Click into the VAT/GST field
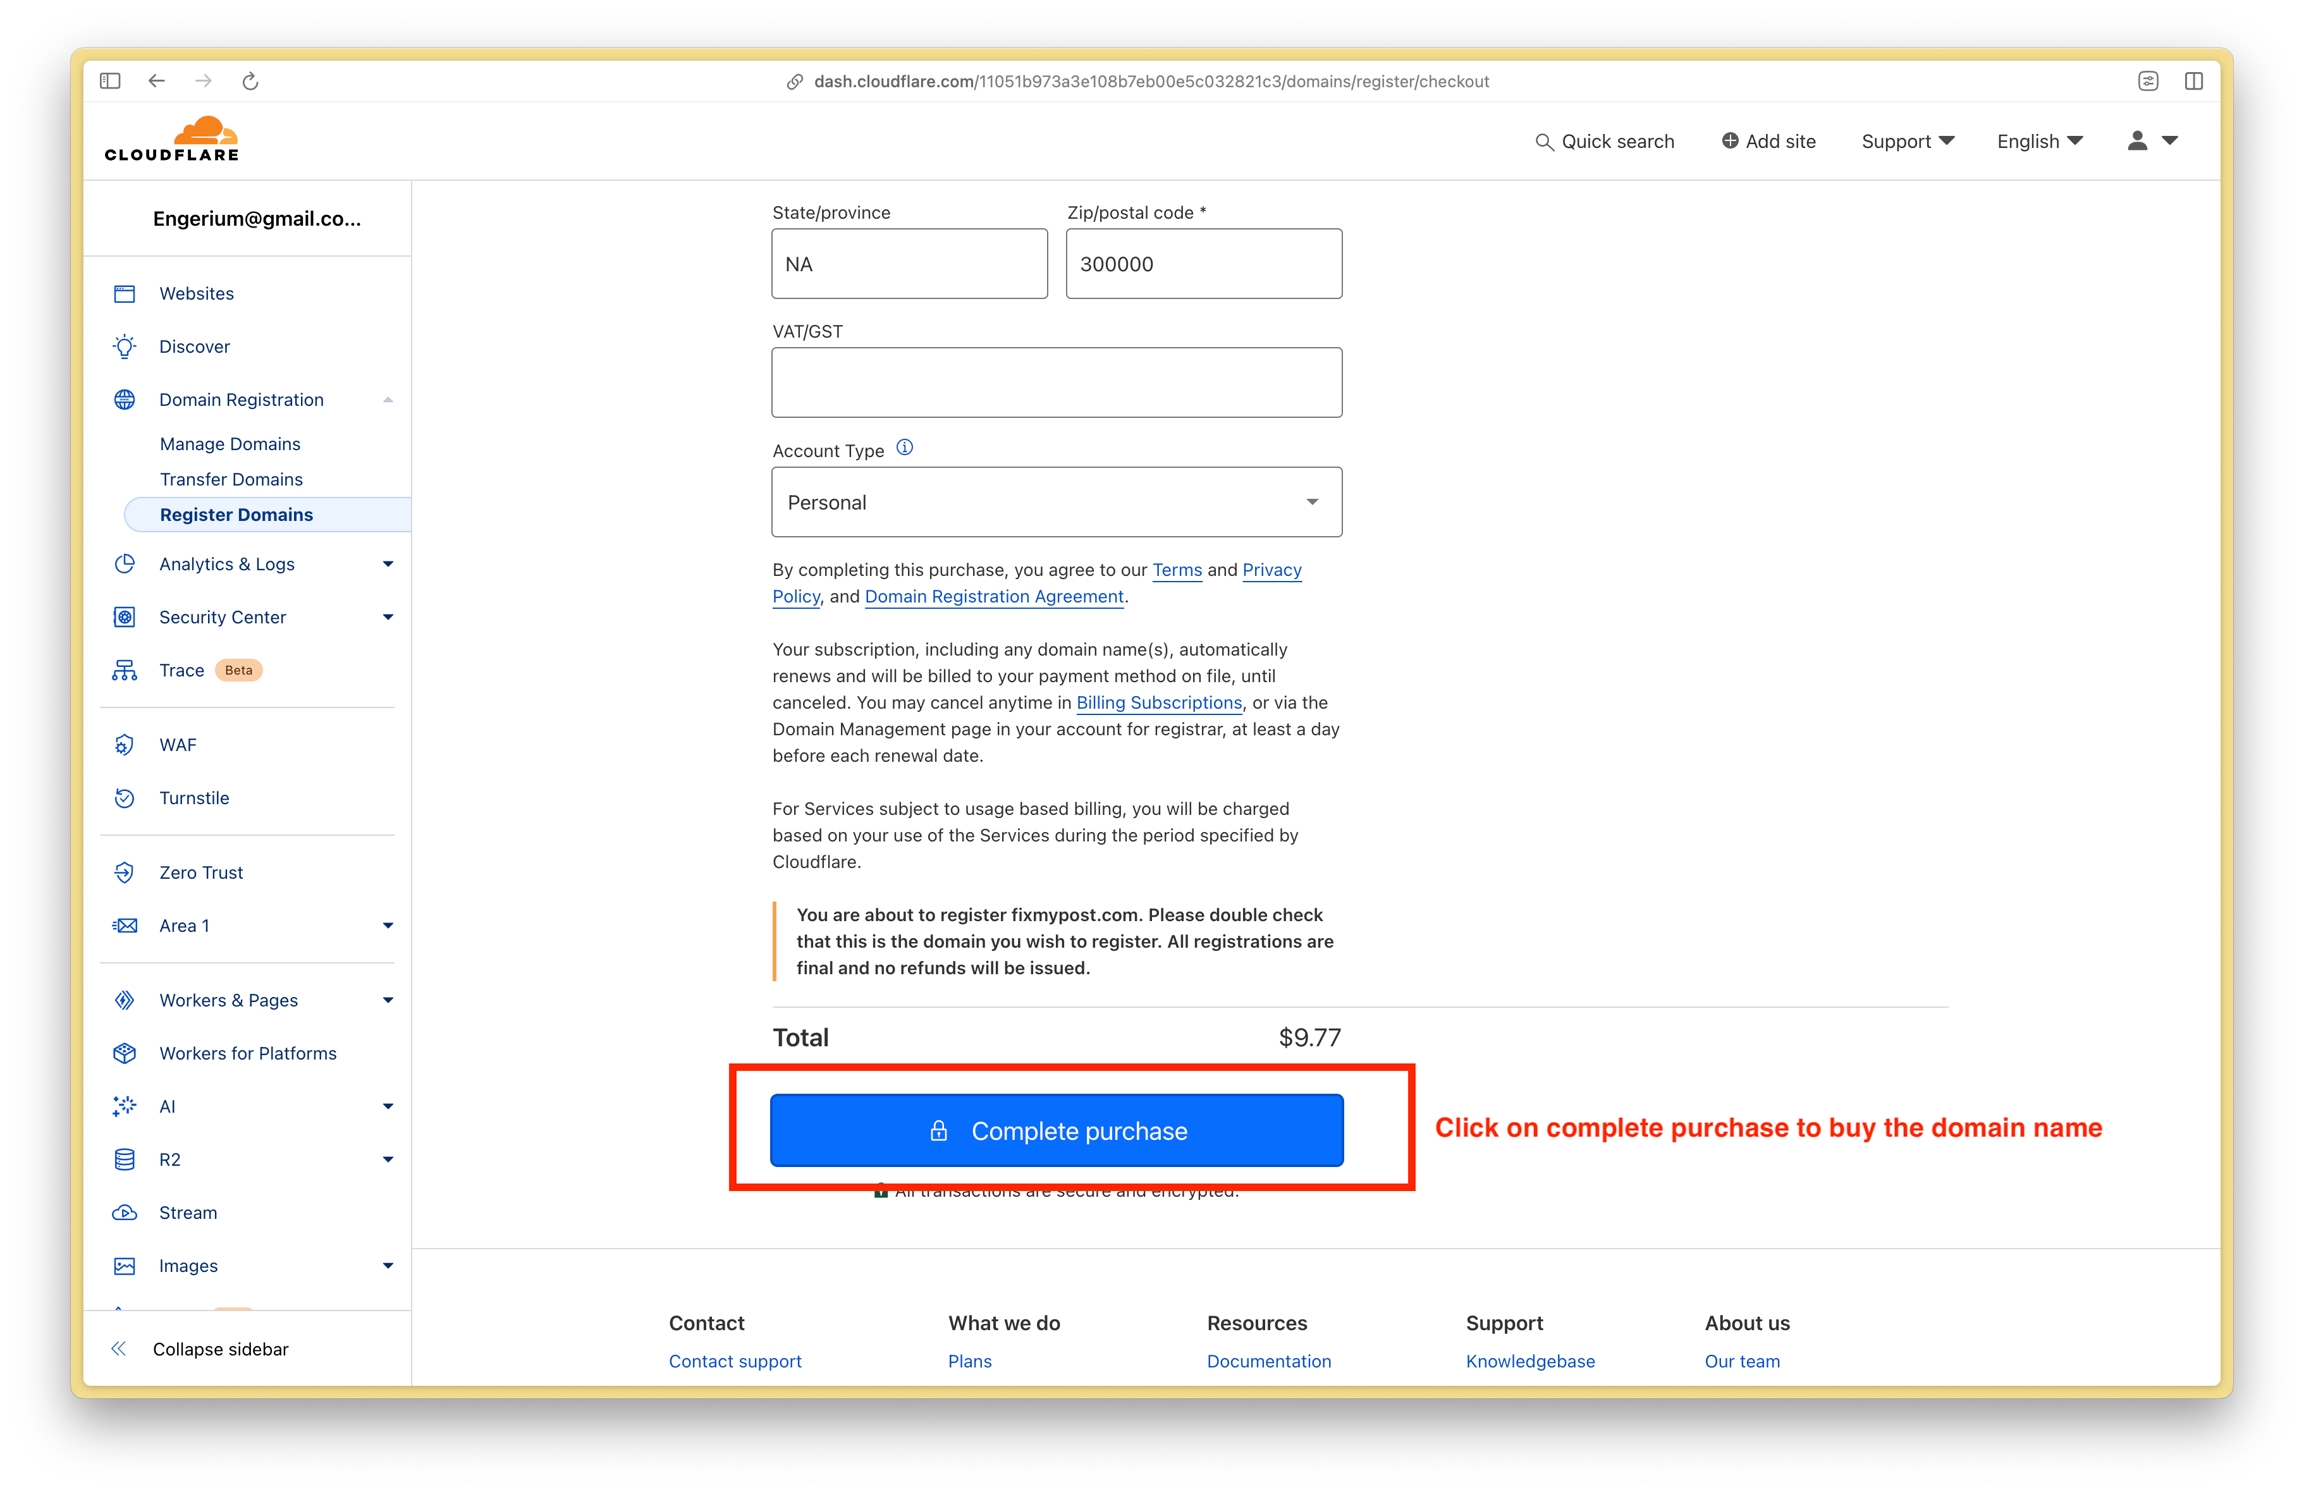This screenshot has width=2304, height=1492. click(x=1056, y=383)
